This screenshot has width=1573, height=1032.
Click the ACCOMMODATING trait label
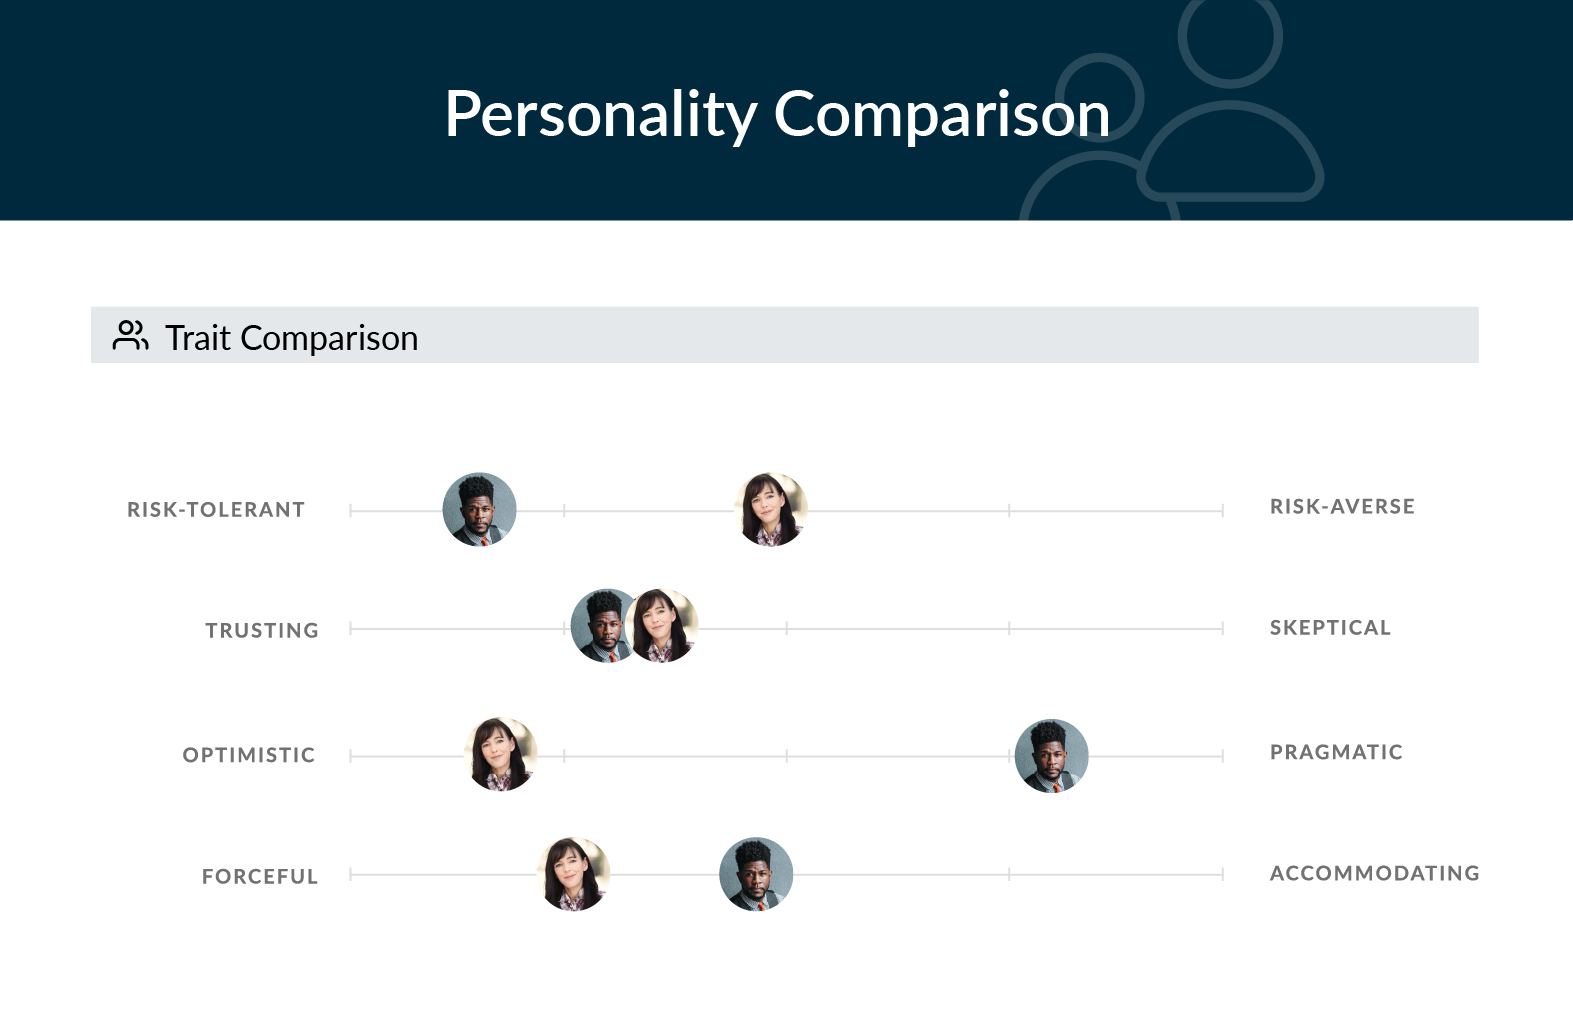pos(1374,874)
